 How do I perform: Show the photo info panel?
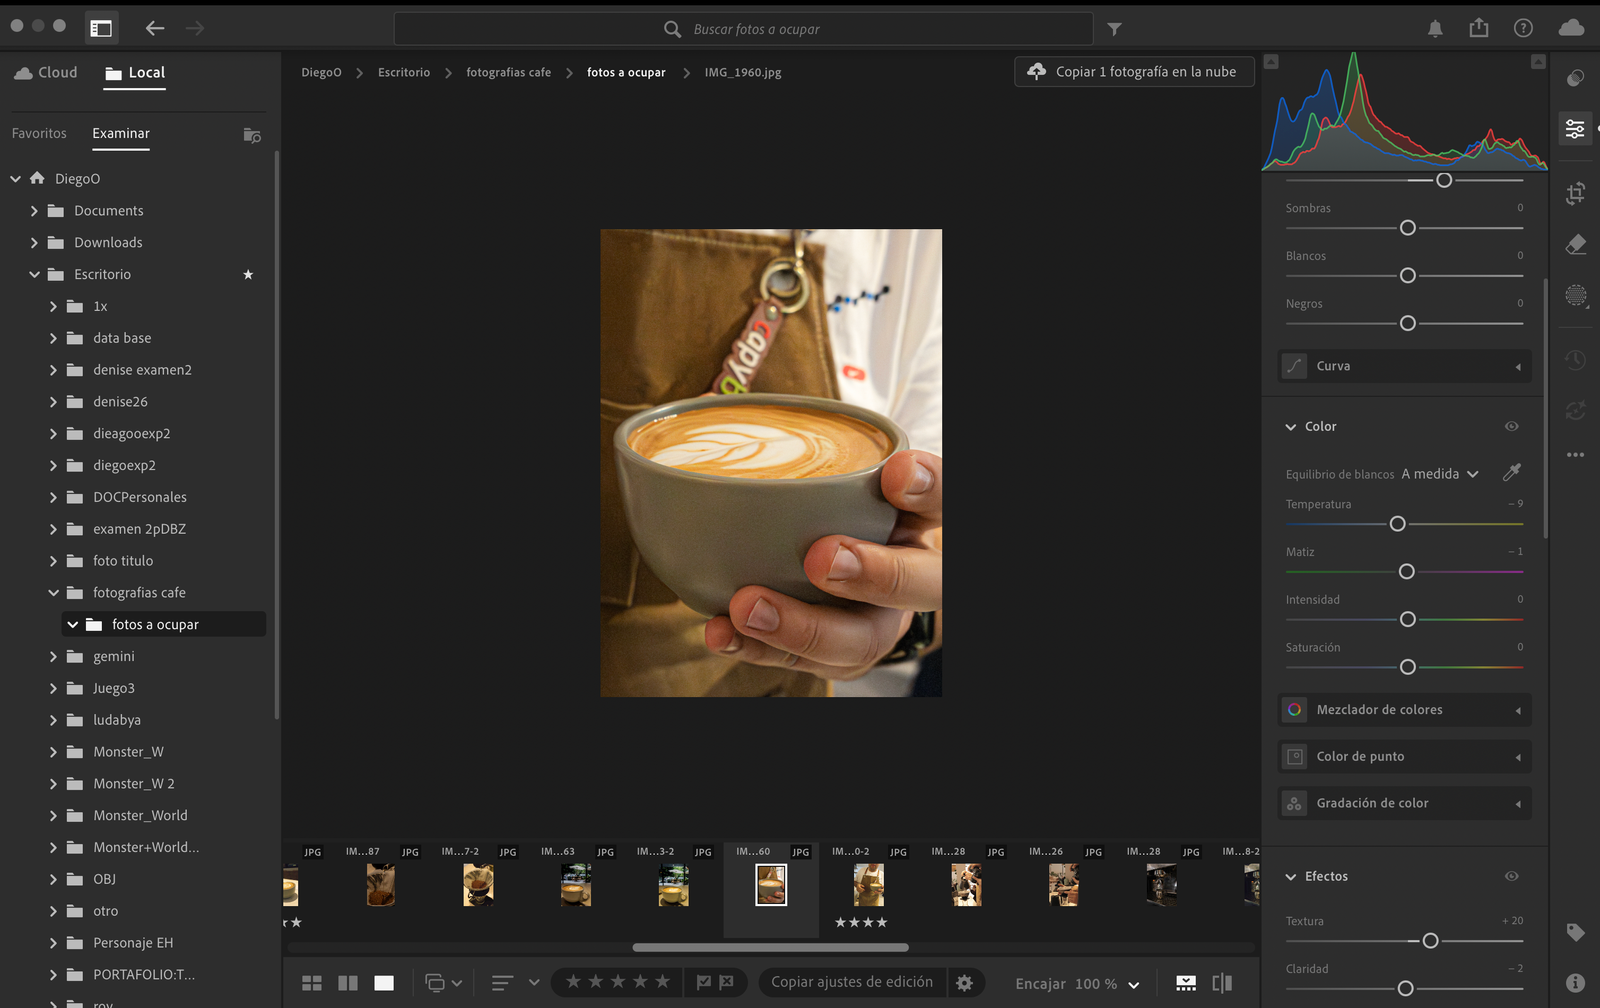coord(1575,983)
